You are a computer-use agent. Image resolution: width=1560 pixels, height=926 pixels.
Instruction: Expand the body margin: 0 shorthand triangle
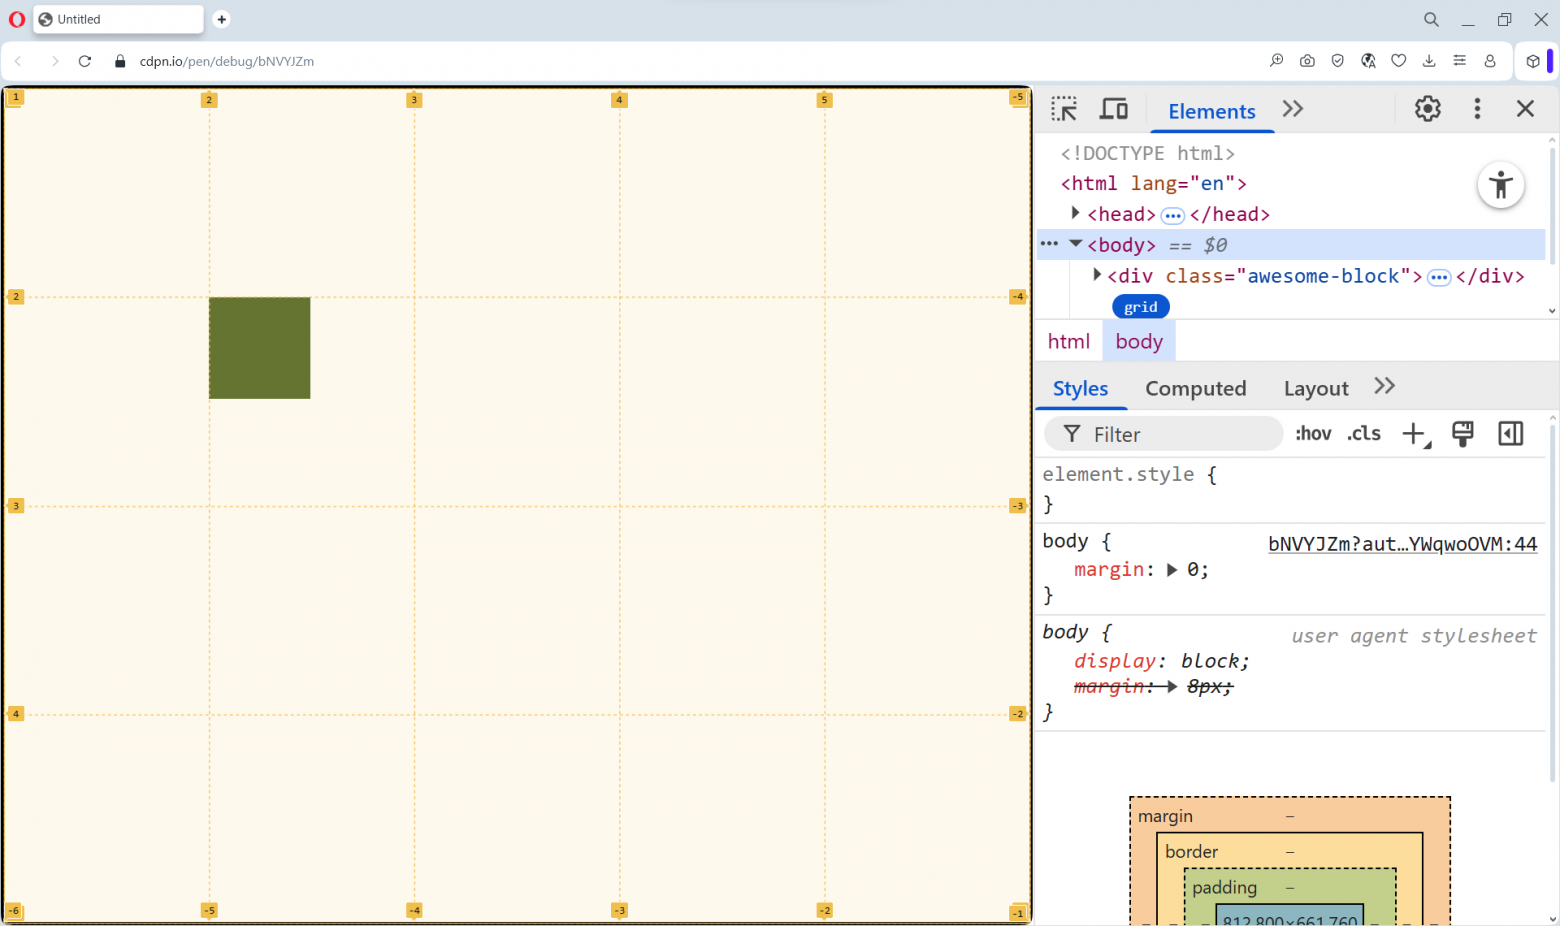(1172, 570)
